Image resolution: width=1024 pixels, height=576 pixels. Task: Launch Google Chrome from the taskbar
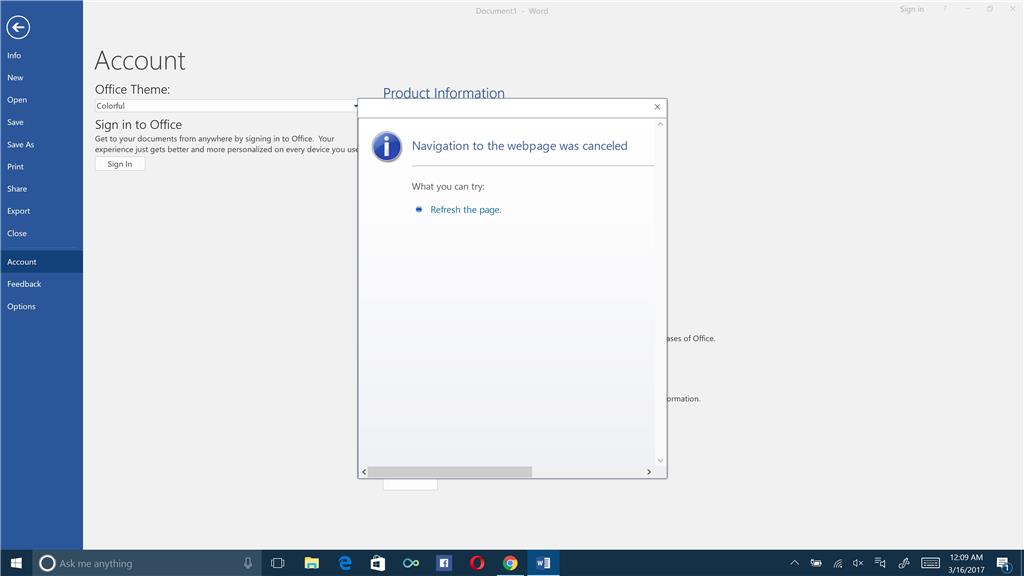point(510,563)
